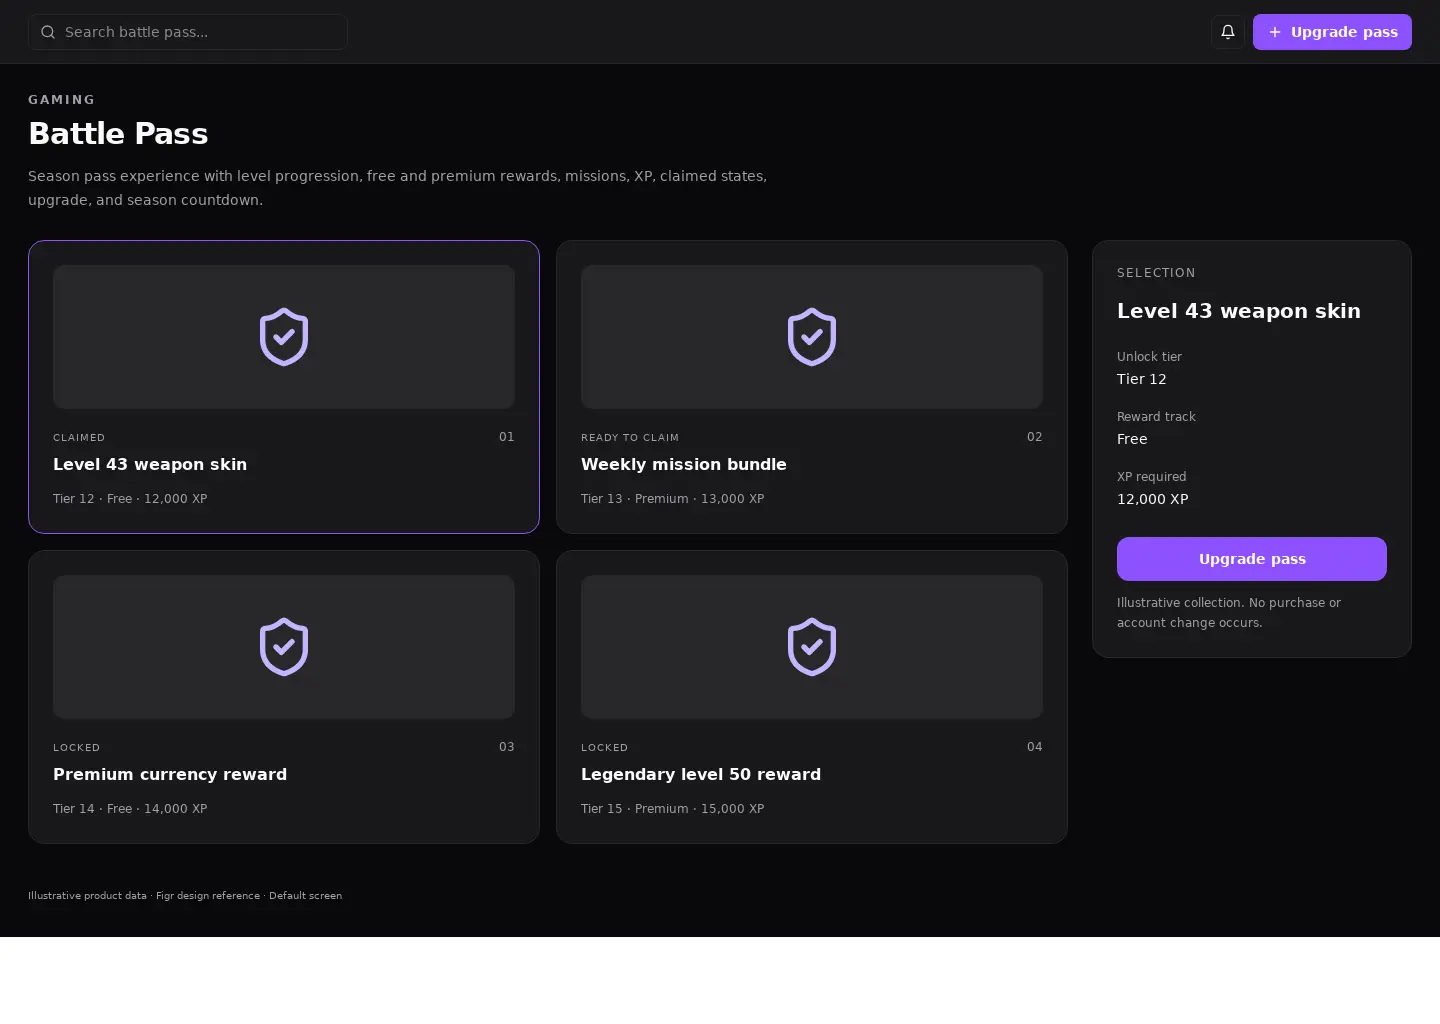The width and height of the screenshot is (1440, 1024).
Task: Click the shield icon on Weekly mission bundle
Action: [x=812, y=337]
